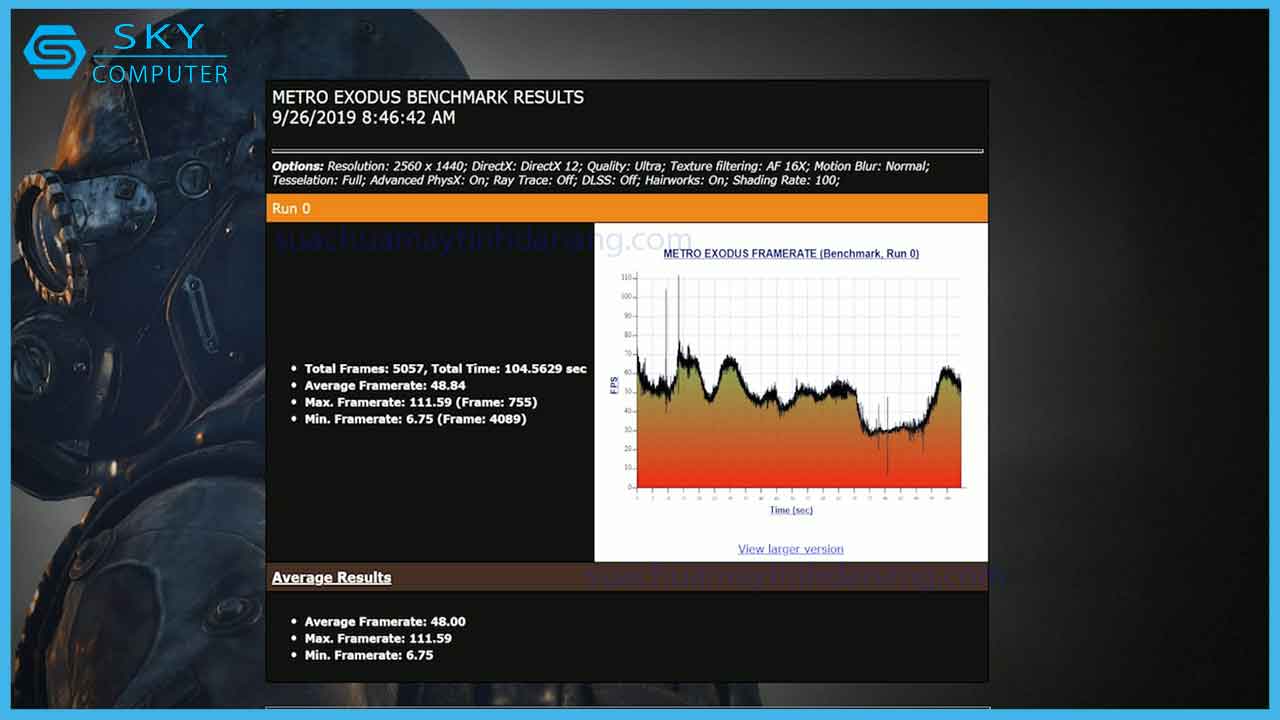Click the 'FPS' axis label on chart
1280x720 pixels.
(x=614, y=386)
